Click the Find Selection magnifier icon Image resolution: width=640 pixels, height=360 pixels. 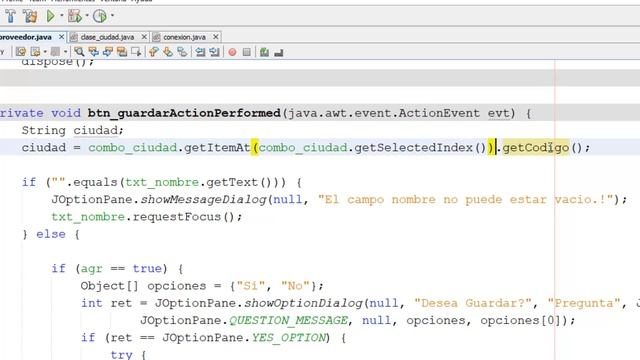(x=79, y=52)
